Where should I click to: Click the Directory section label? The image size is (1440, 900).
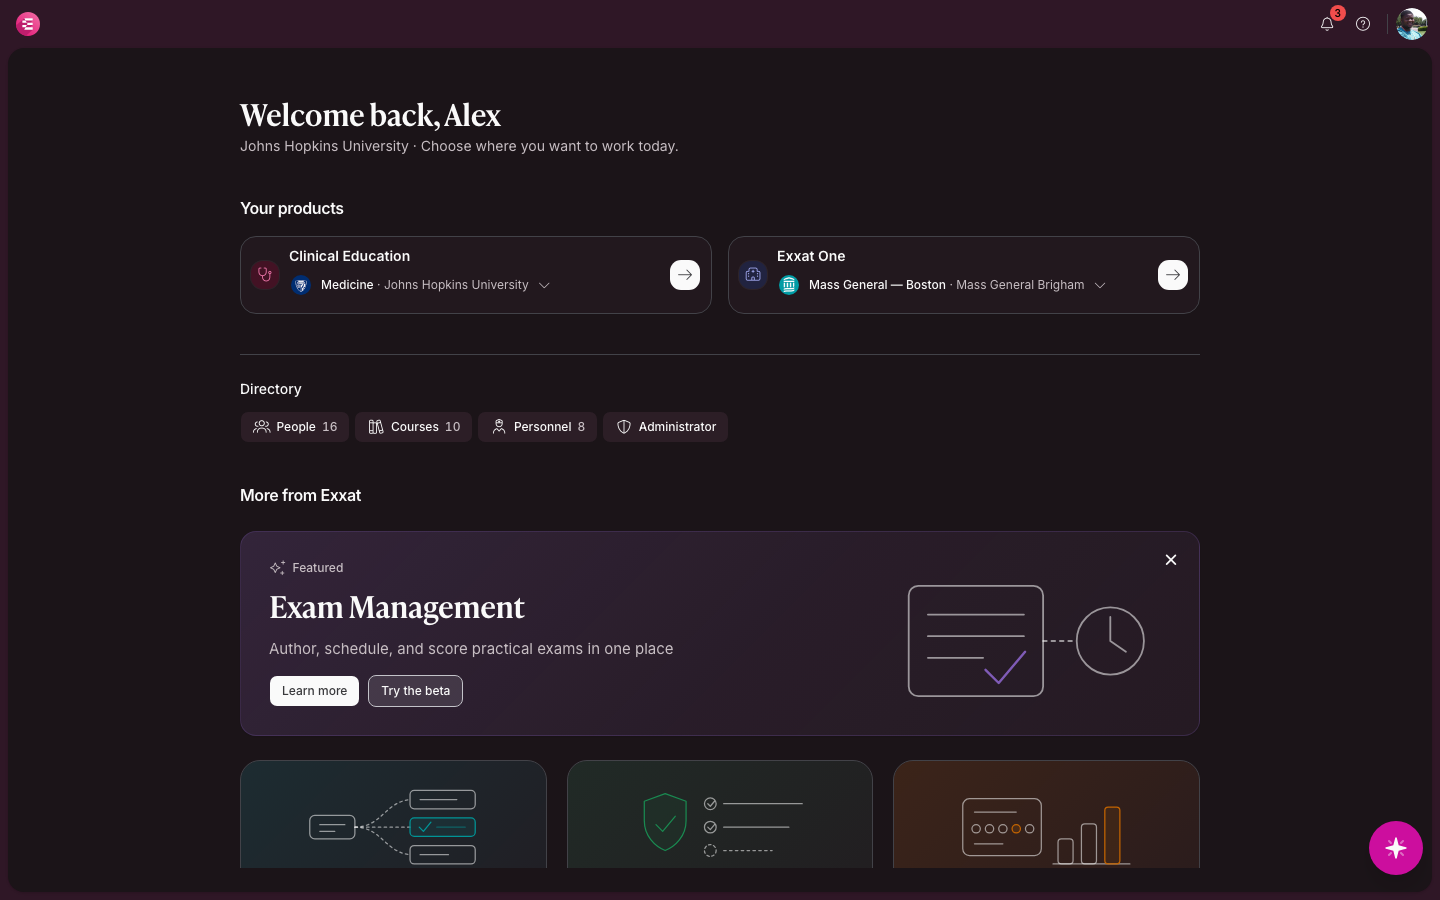270,389
